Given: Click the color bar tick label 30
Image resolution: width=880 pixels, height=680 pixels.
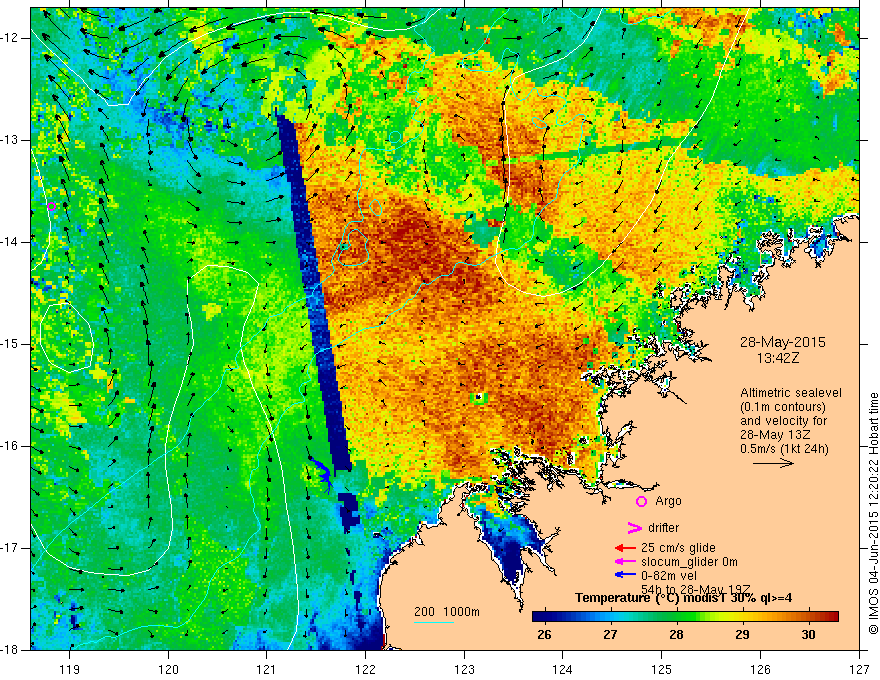Looking at the screenshot, I should click(x=808, y=635).
